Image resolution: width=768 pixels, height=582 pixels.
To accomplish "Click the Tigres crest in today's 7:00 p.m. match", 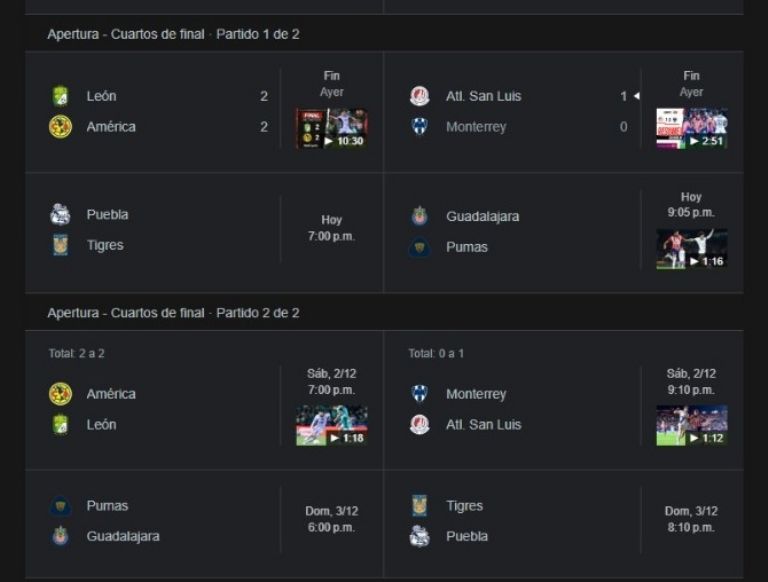I will click(x=61, y=245).
